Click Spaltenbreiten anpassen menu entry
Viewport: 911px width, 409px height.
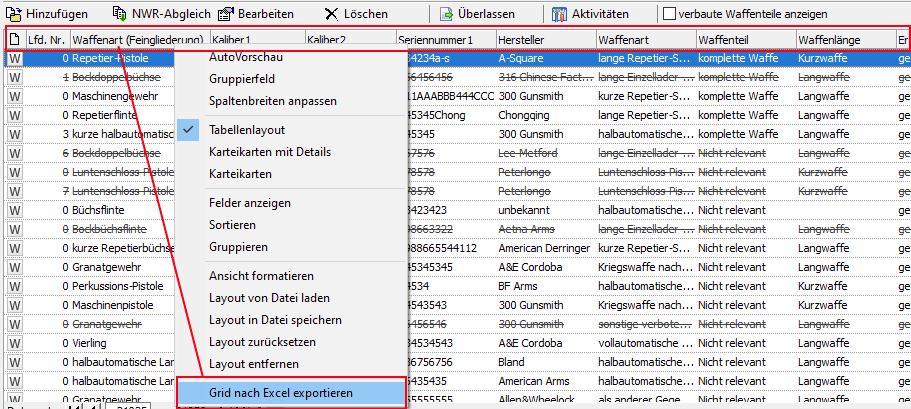point(272,101)
